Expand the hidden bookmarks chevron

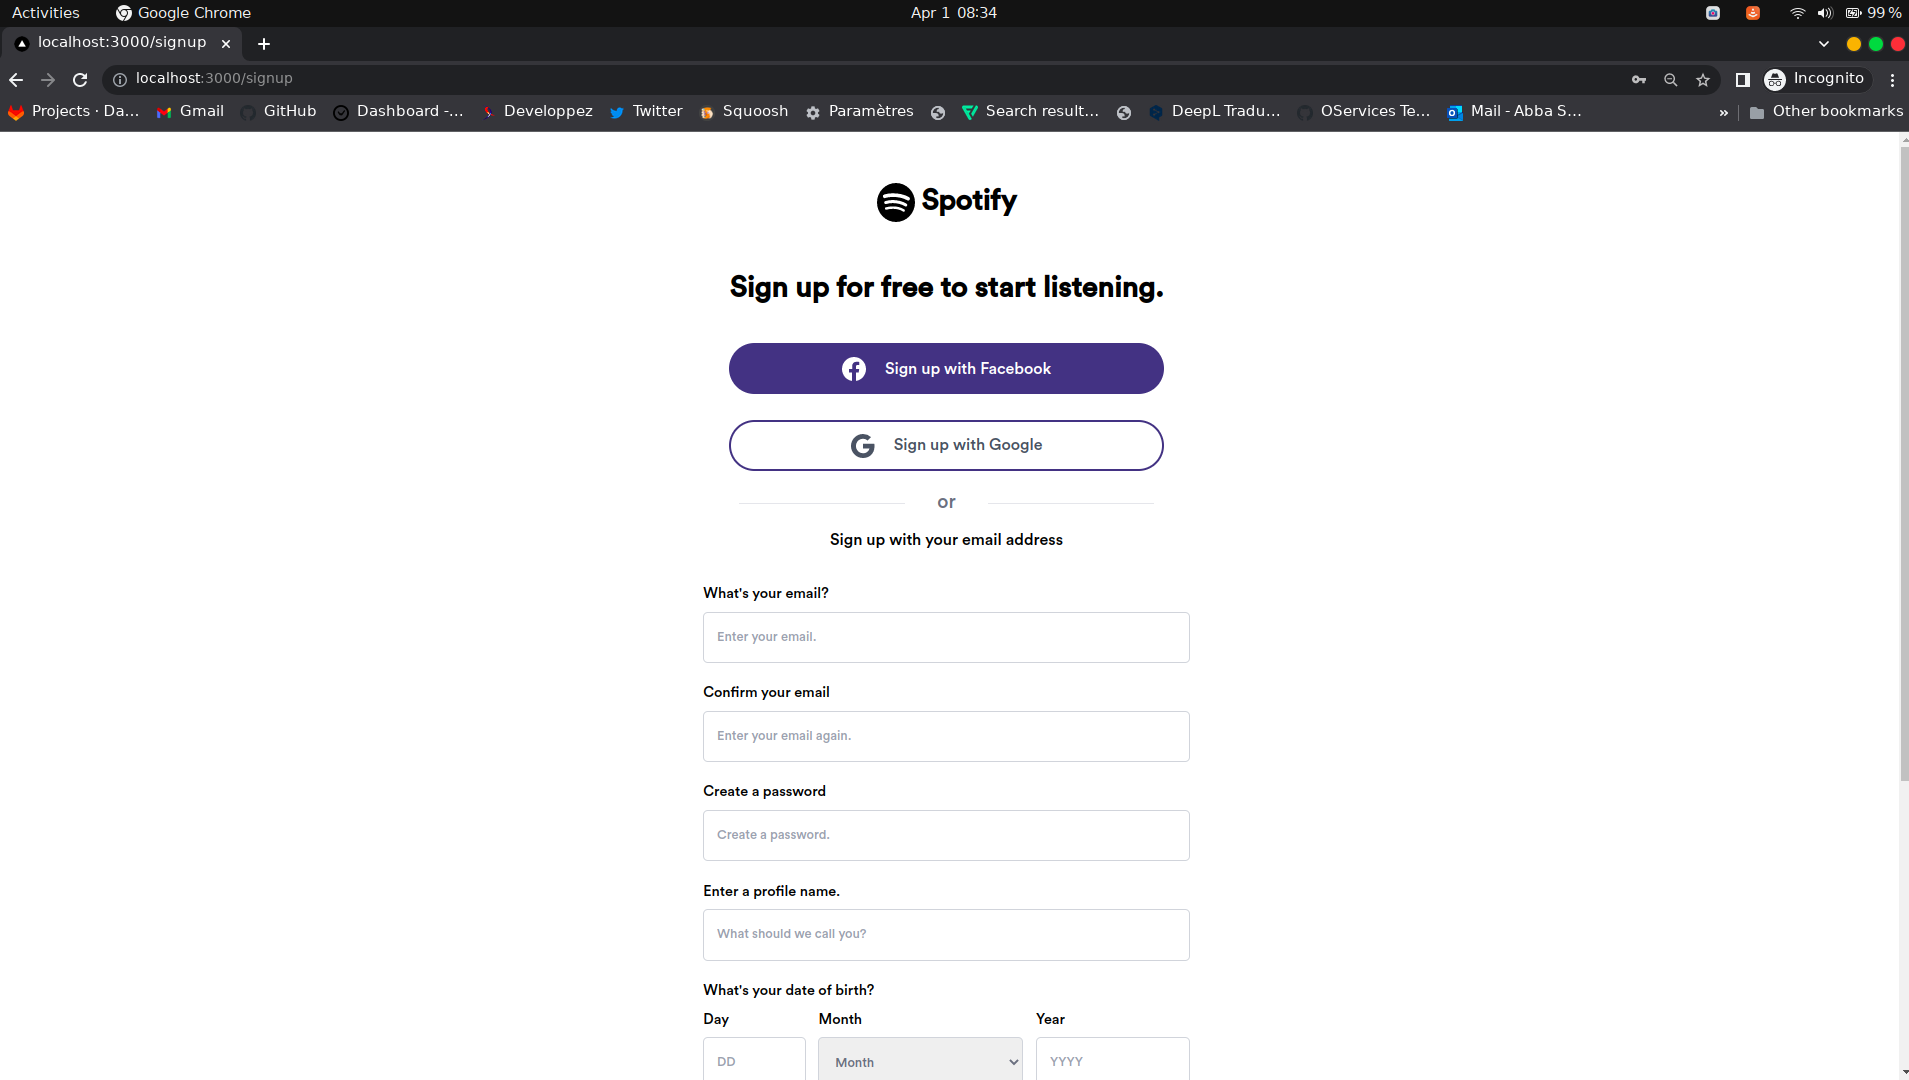coord(1724,111)
